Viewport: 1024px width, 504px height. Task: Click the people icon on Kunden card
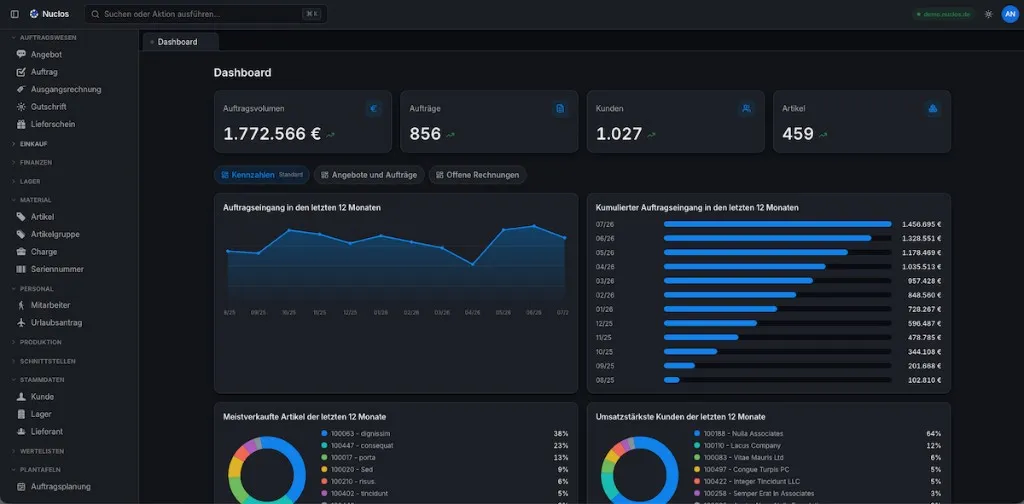click(x=746, y=109)
